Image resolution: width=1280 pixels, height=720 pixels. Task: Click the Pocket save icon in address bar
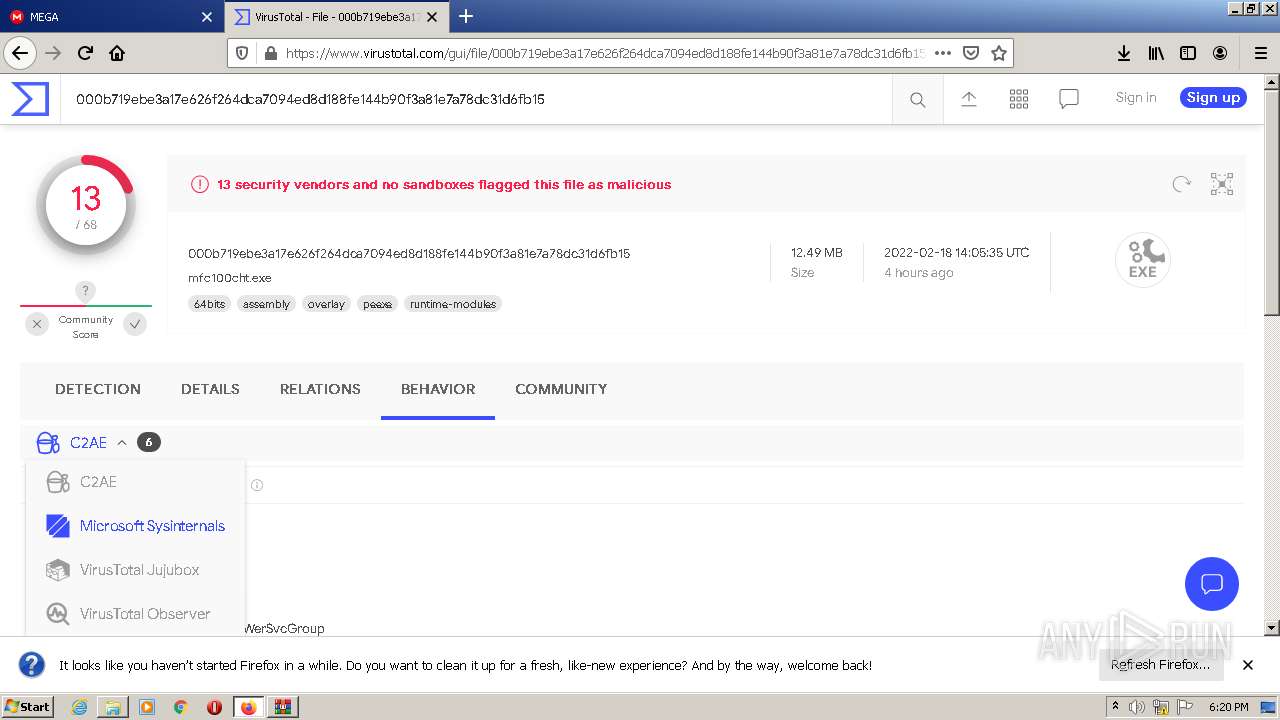[x=971, y=53]
